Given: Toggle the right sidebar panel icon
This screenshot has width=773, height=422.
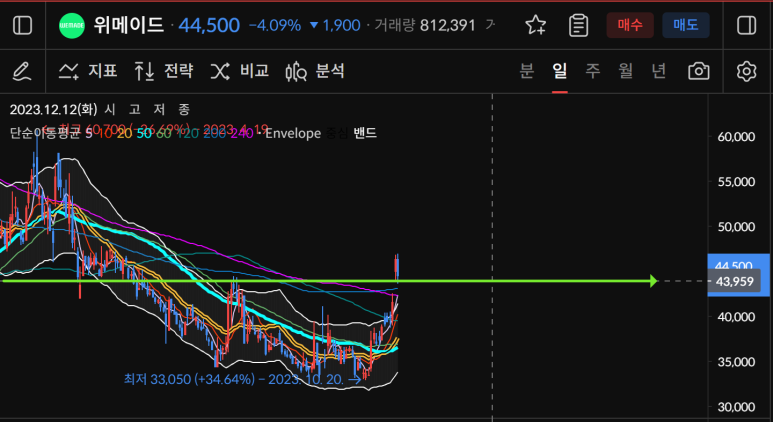Looking at the screenshot, I should (x=746, y=25).
